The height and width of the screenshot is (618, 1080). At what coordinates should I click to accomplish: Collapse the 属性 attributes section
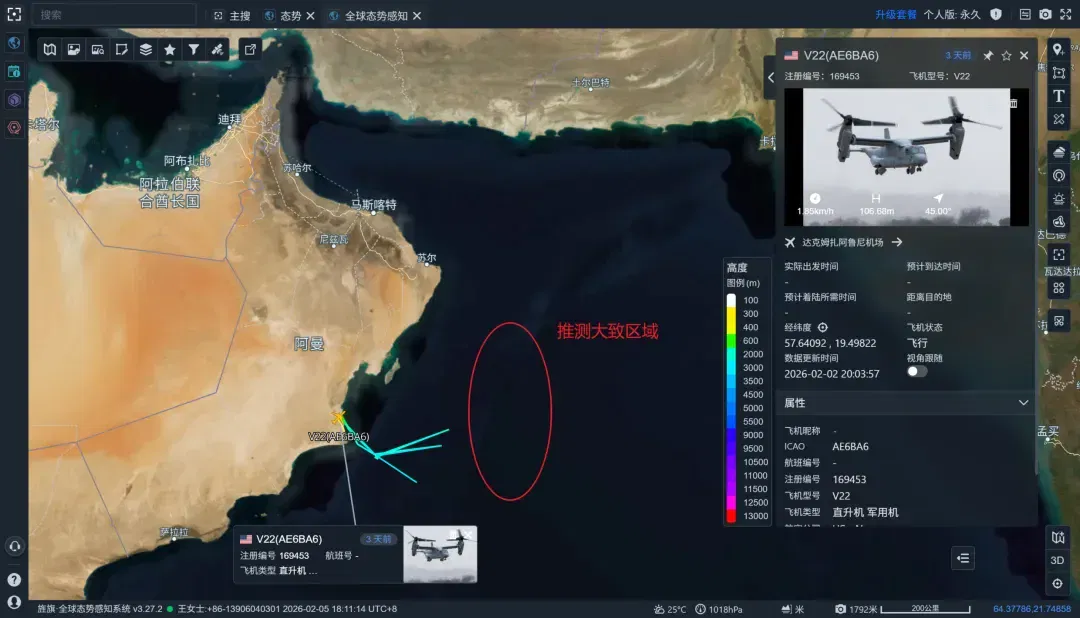[x=1024, y=403]
